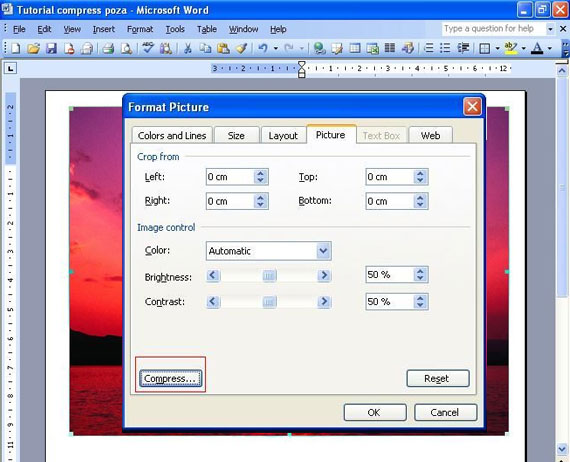Viewport: 570px width, 462px height.
Task: Click the Brightness slider thumb
Action: 269,276
